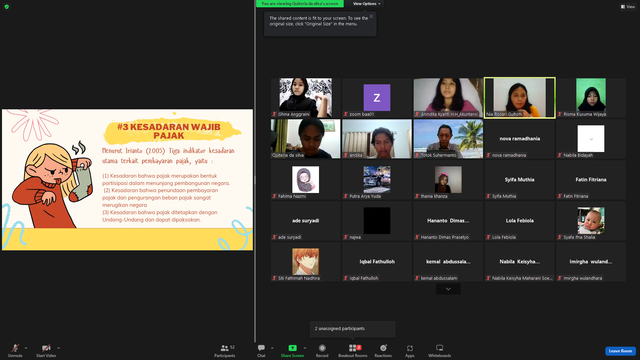Click muted mic icon on Ghina Anggraini's label
This screenshot has width=640, height=360.
point(275,114)
